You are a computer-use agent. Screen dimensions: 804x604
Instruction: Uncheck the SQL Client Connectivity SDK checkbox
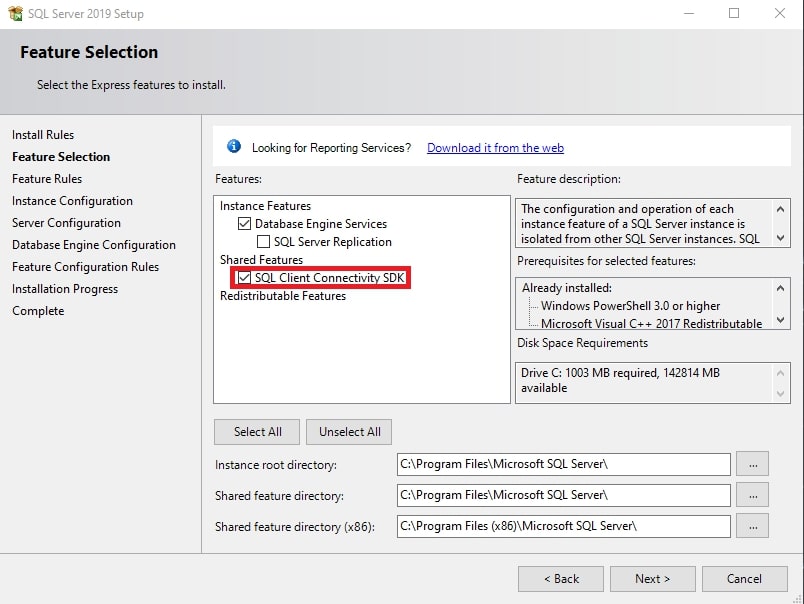[245, 278]
